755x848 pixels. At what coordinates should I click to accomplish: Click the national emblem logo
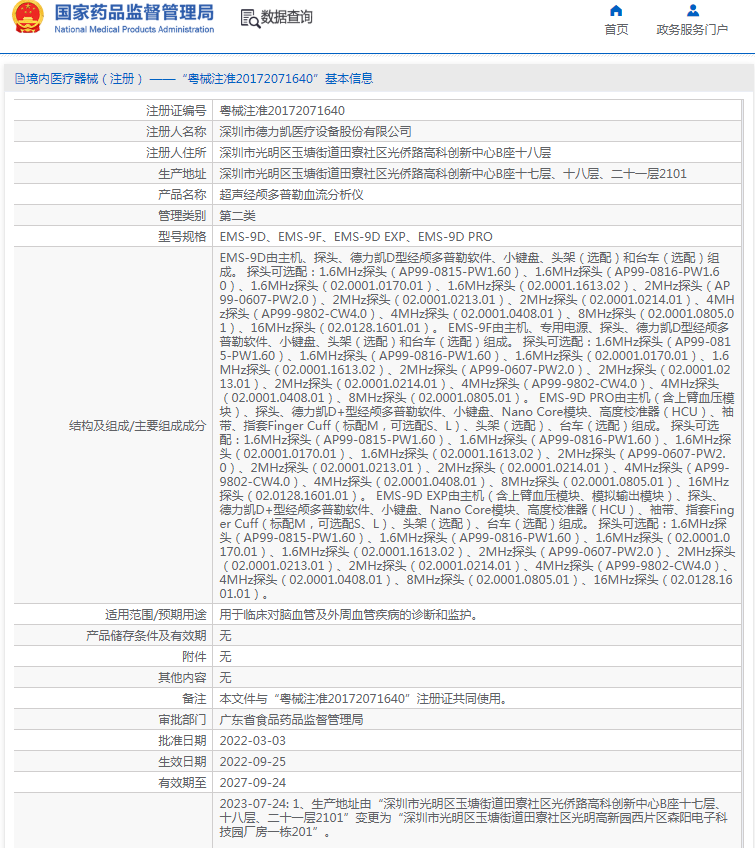[28, 17]
